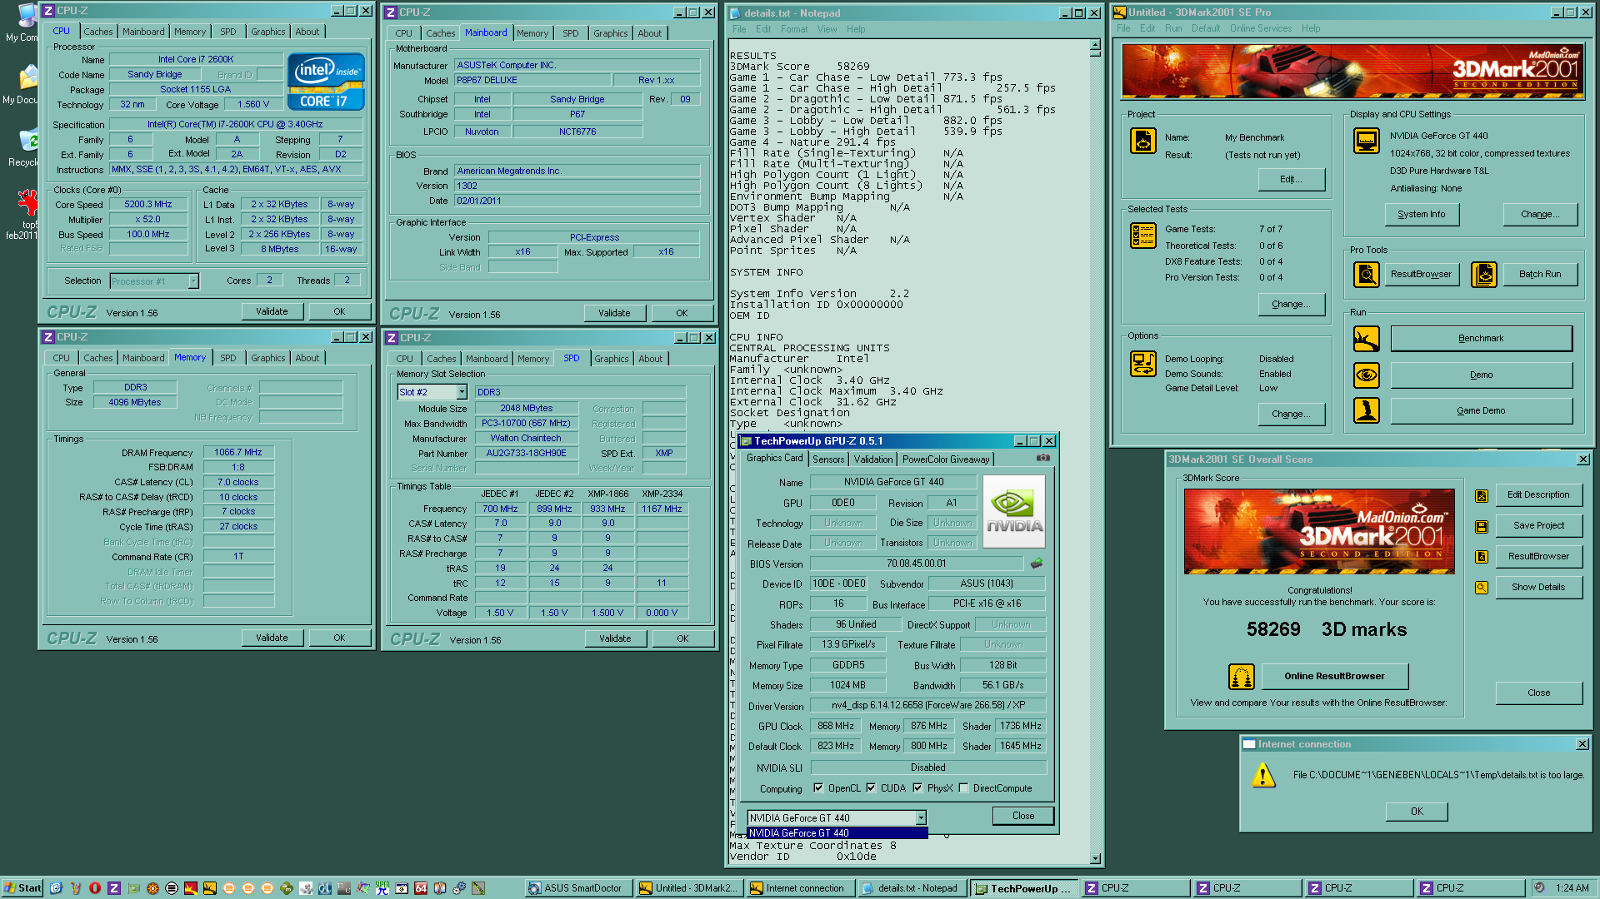Screen dimensions: 1600x899
Task: Switch to ASUS SmartDoctor in the taskbar
Action: [578, 888]
